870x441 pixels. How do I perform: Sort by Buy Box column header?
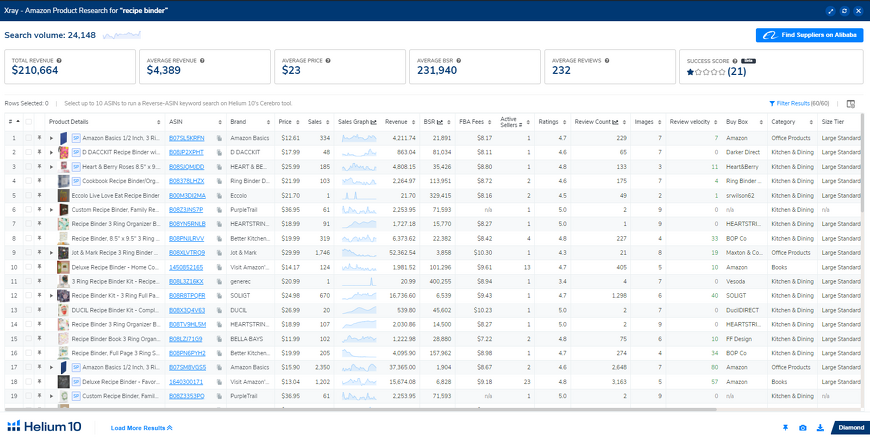745,121
